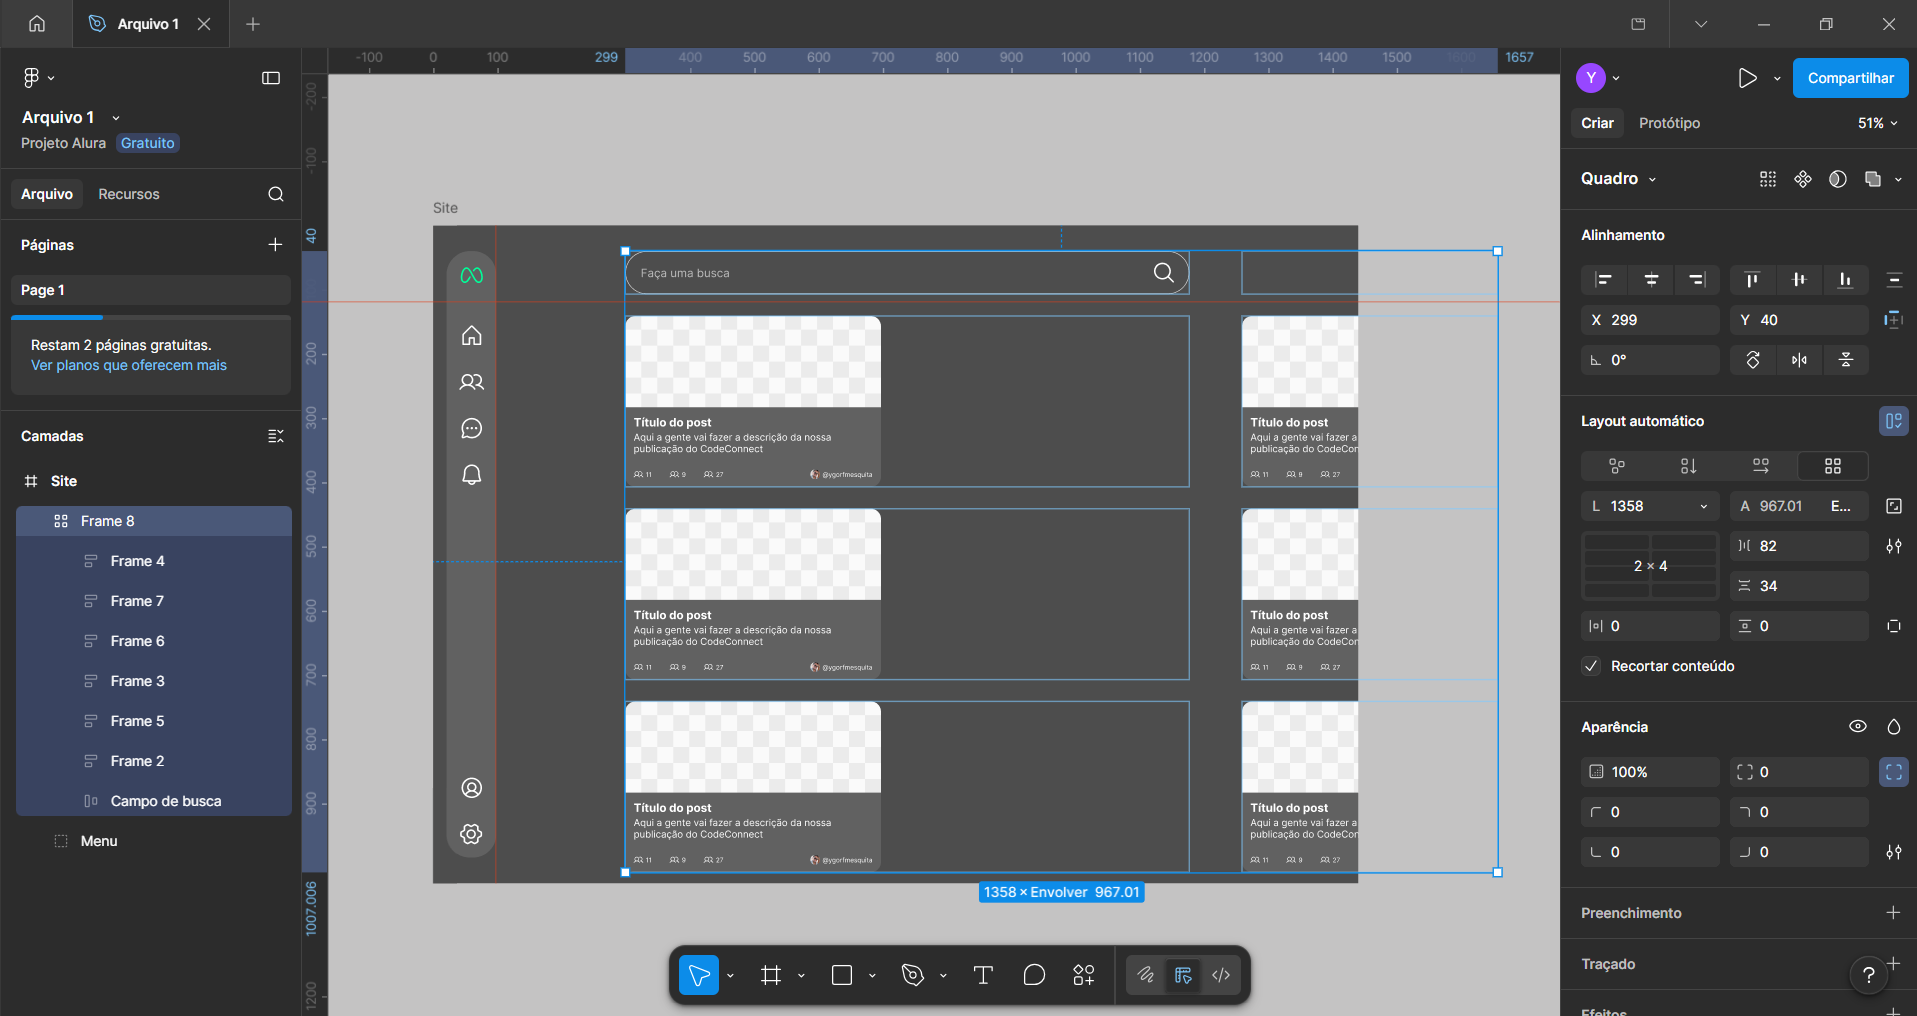Align vertical centers in Alinhamento
The width and height of the screenshot is (1917, 1016).
point(1799,280)
